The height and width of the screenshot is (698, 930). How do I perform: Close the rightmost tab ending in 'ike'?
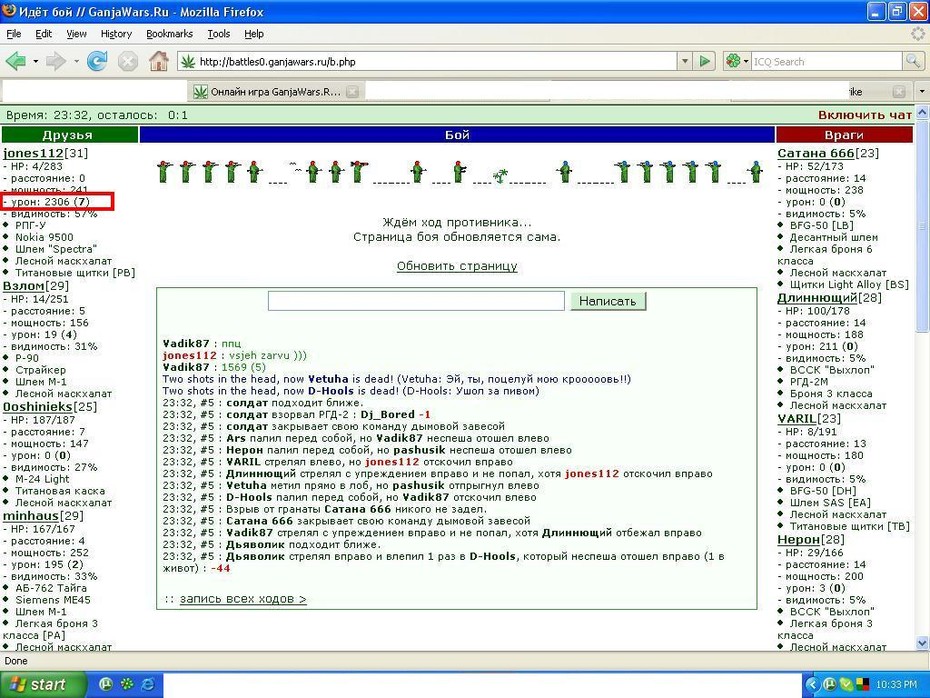[899, 91]
